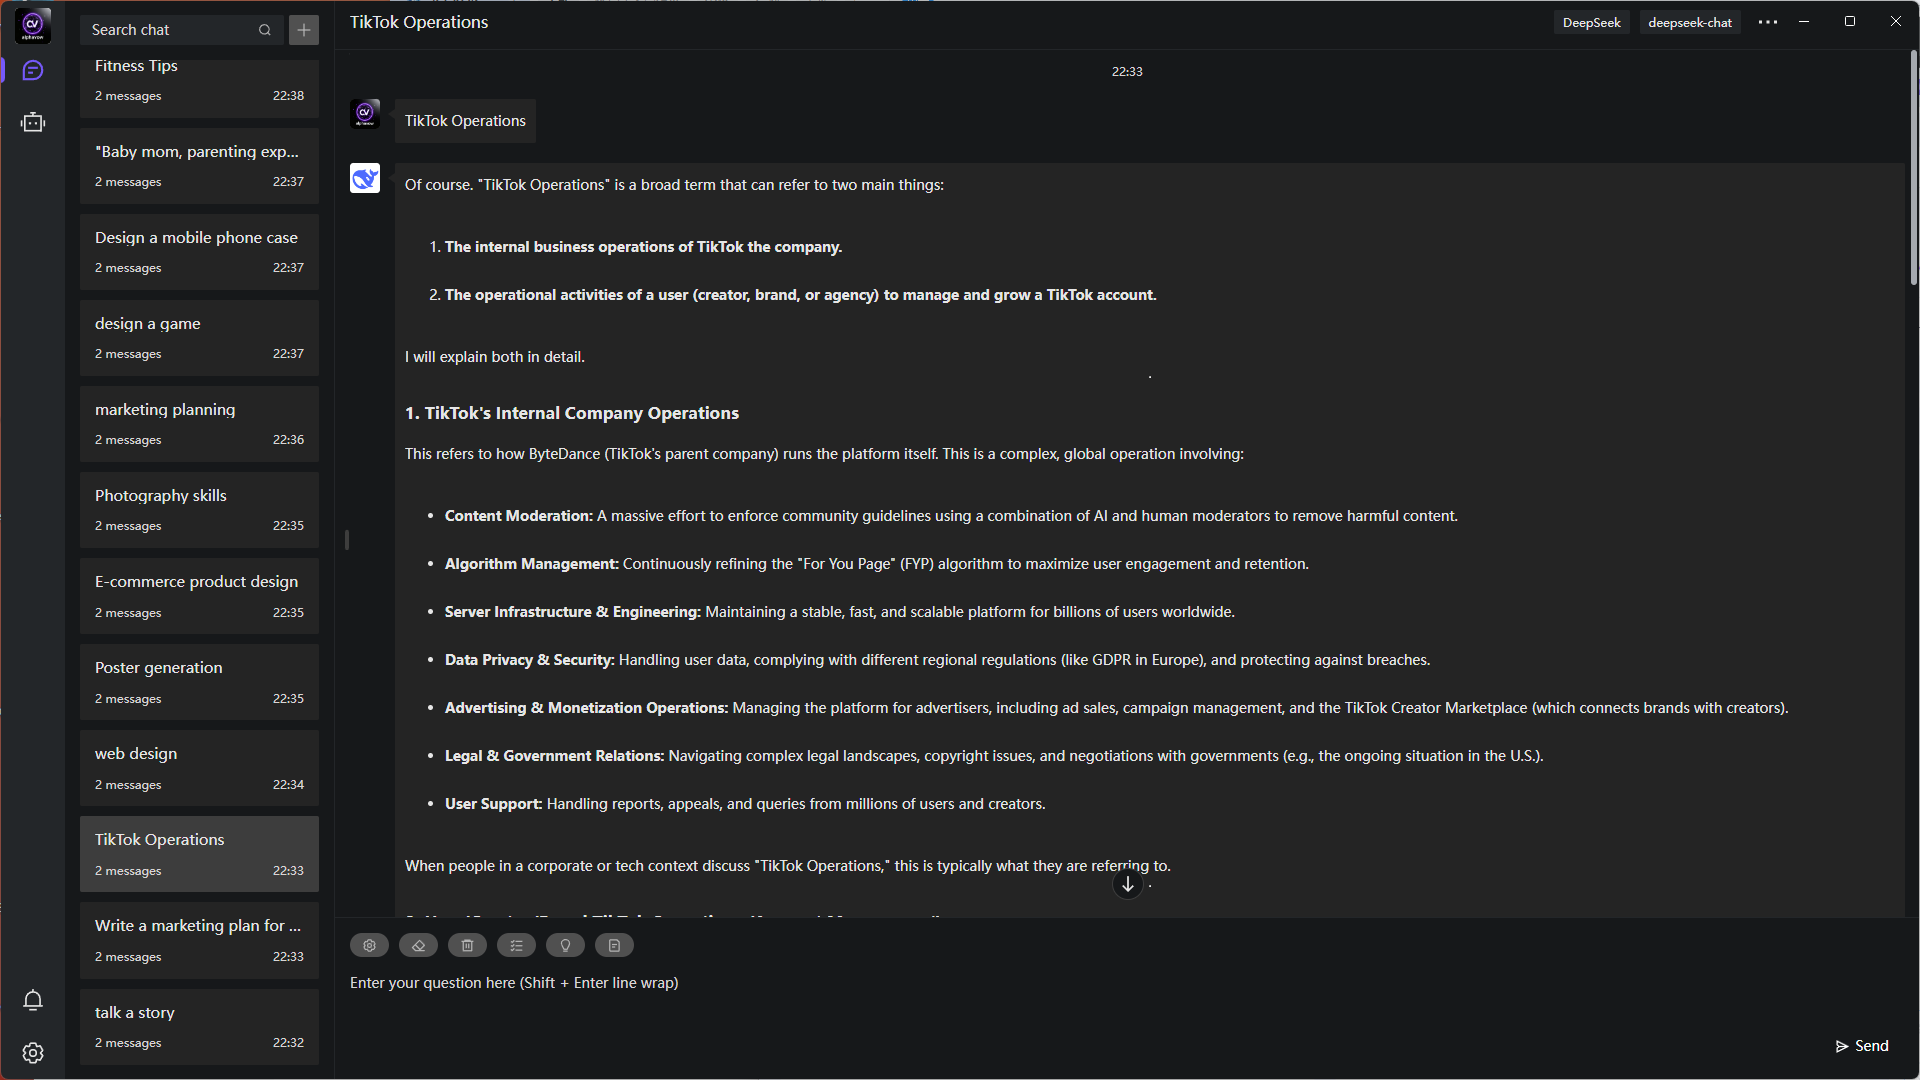1920x1080 pixels.
Task: Open the DeepSeek provider selector
Action: click(x=1591, y=21)
